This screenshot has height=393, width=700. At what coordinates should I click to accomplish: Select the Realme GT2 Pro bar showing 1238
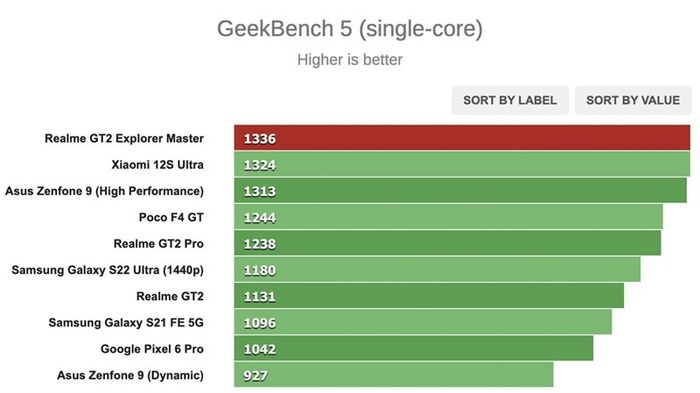[x=447, y=243]
